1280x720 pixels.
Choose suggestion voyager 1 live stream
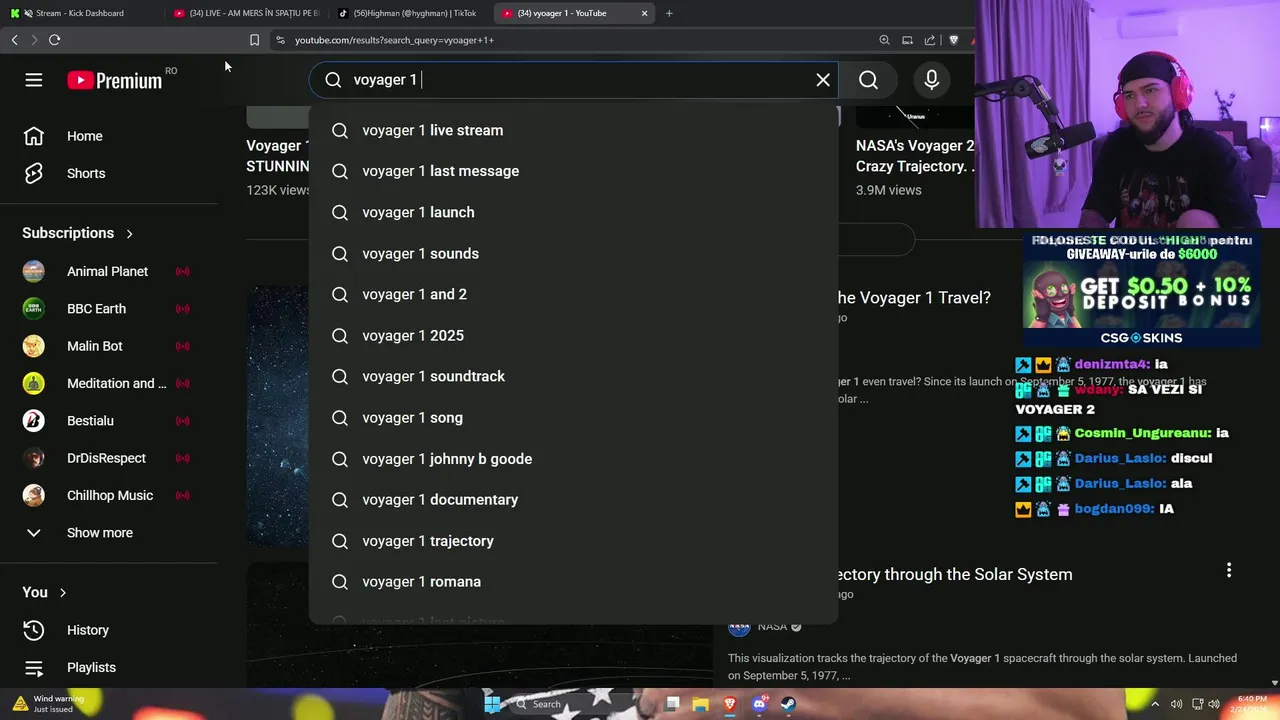coord(573,130)
